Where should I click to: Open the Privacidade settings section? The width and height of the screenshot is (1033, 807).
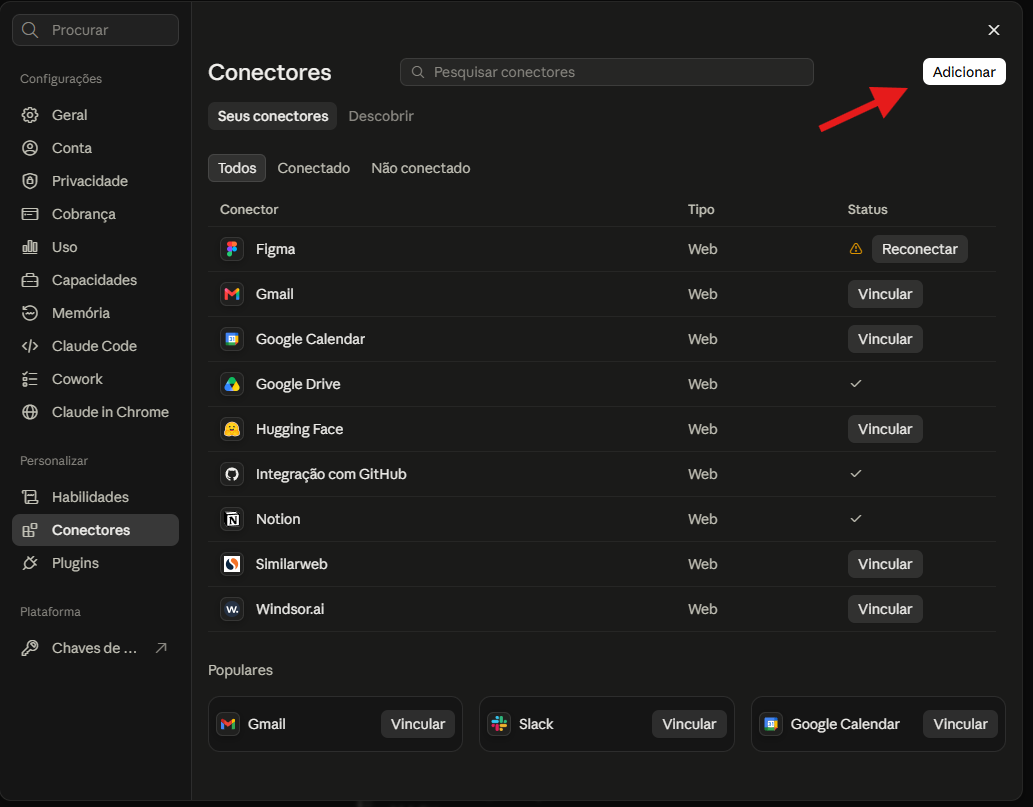click(96, 181)
